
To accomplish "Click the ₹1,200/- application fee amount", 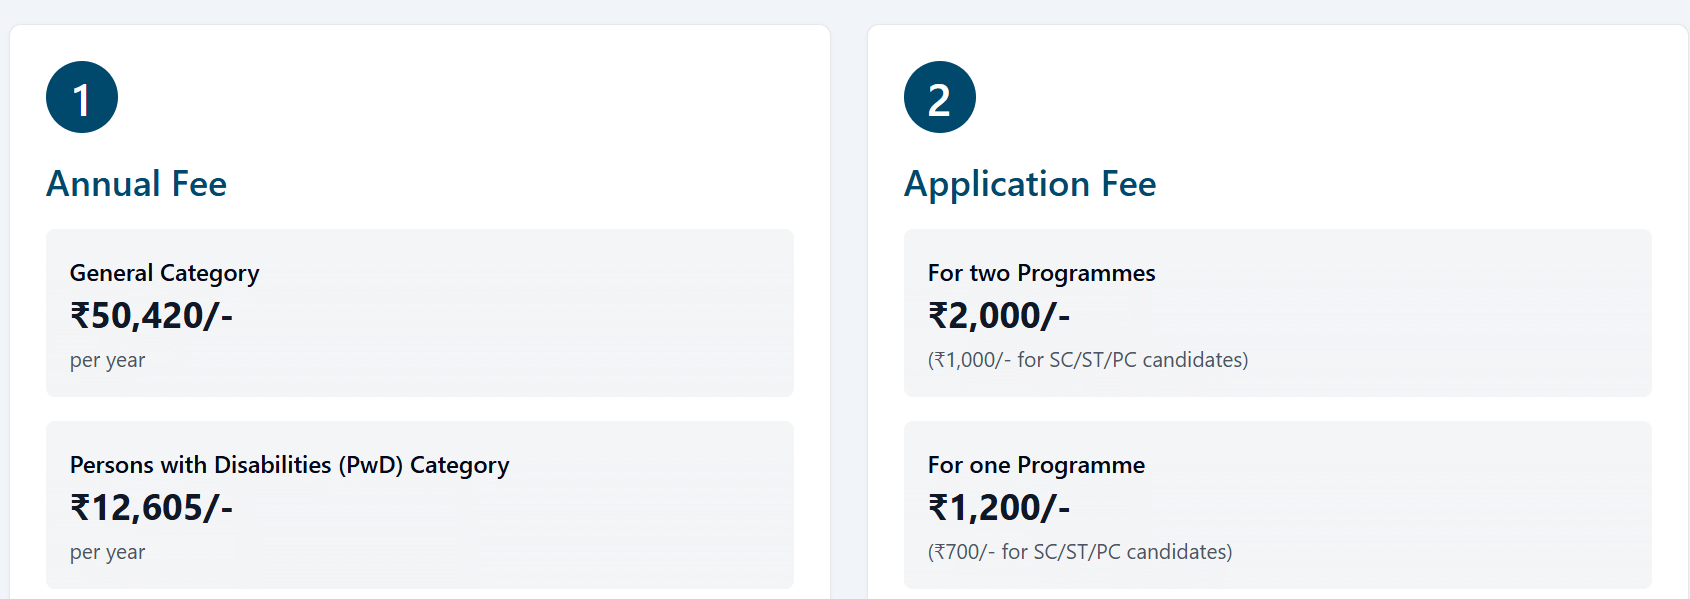I will click(x=999, y=508).
